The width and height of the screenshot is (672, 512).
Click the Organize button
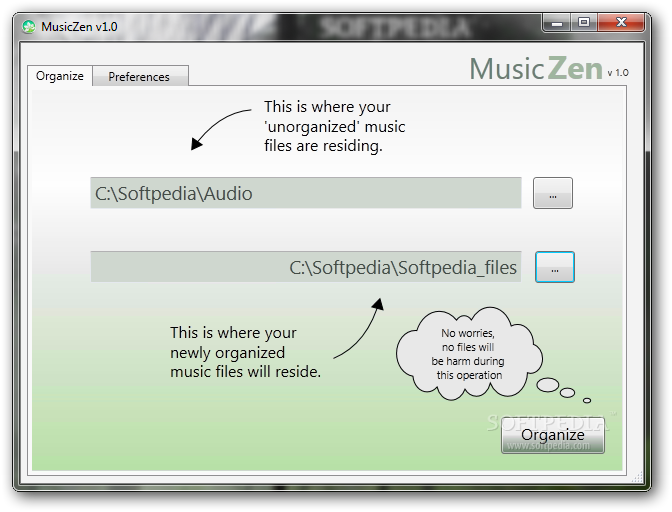[x=553, y=436]
